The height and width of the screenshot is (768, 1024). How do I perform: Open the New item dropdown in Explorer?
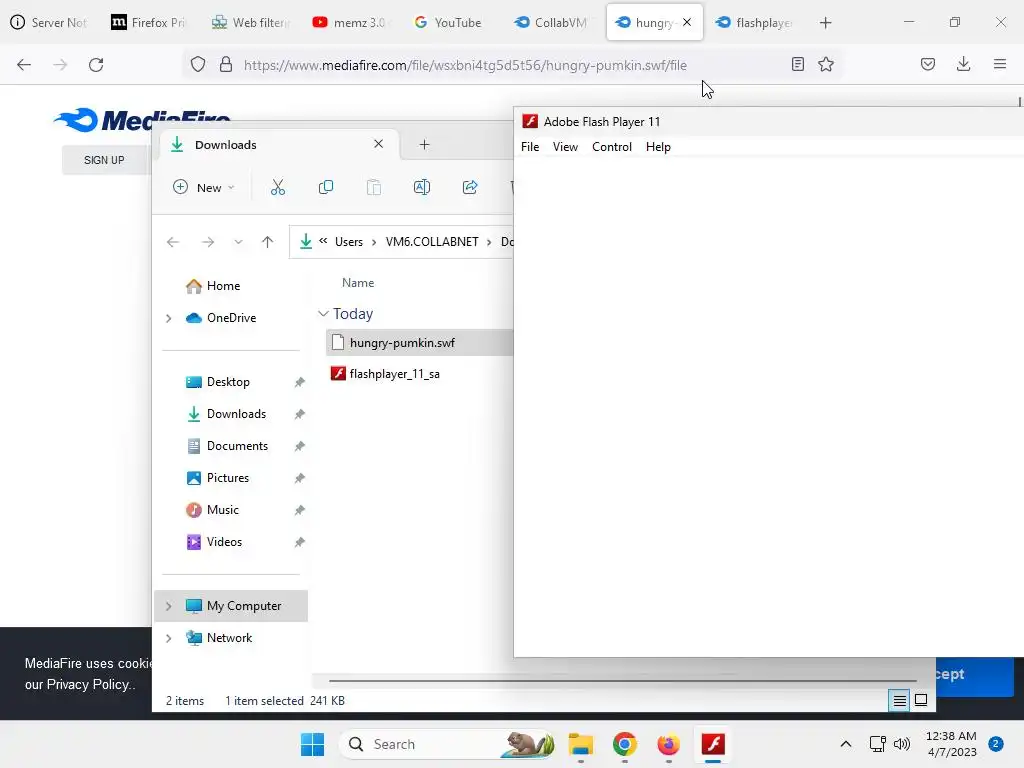[x=203, y=187]
